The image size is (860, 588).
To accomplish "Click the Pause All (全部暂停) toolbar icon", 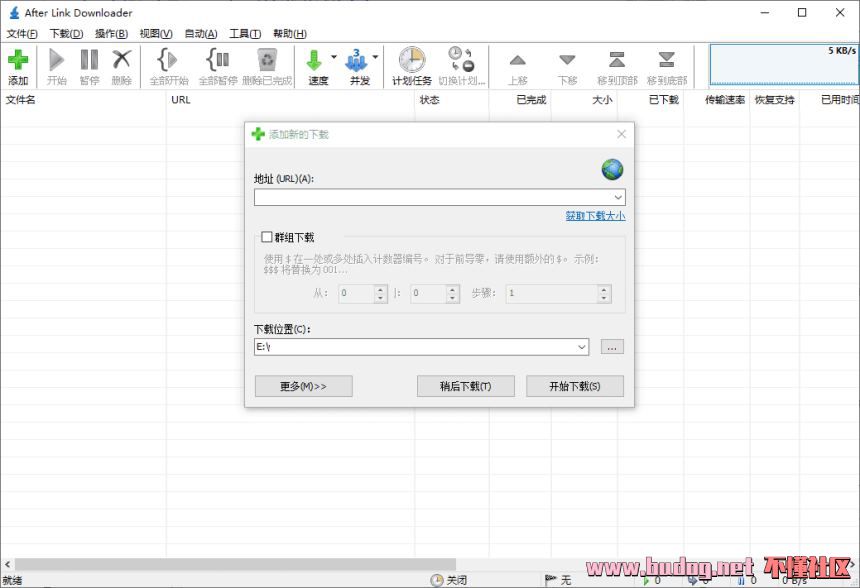I will click(x=217, y=61).
